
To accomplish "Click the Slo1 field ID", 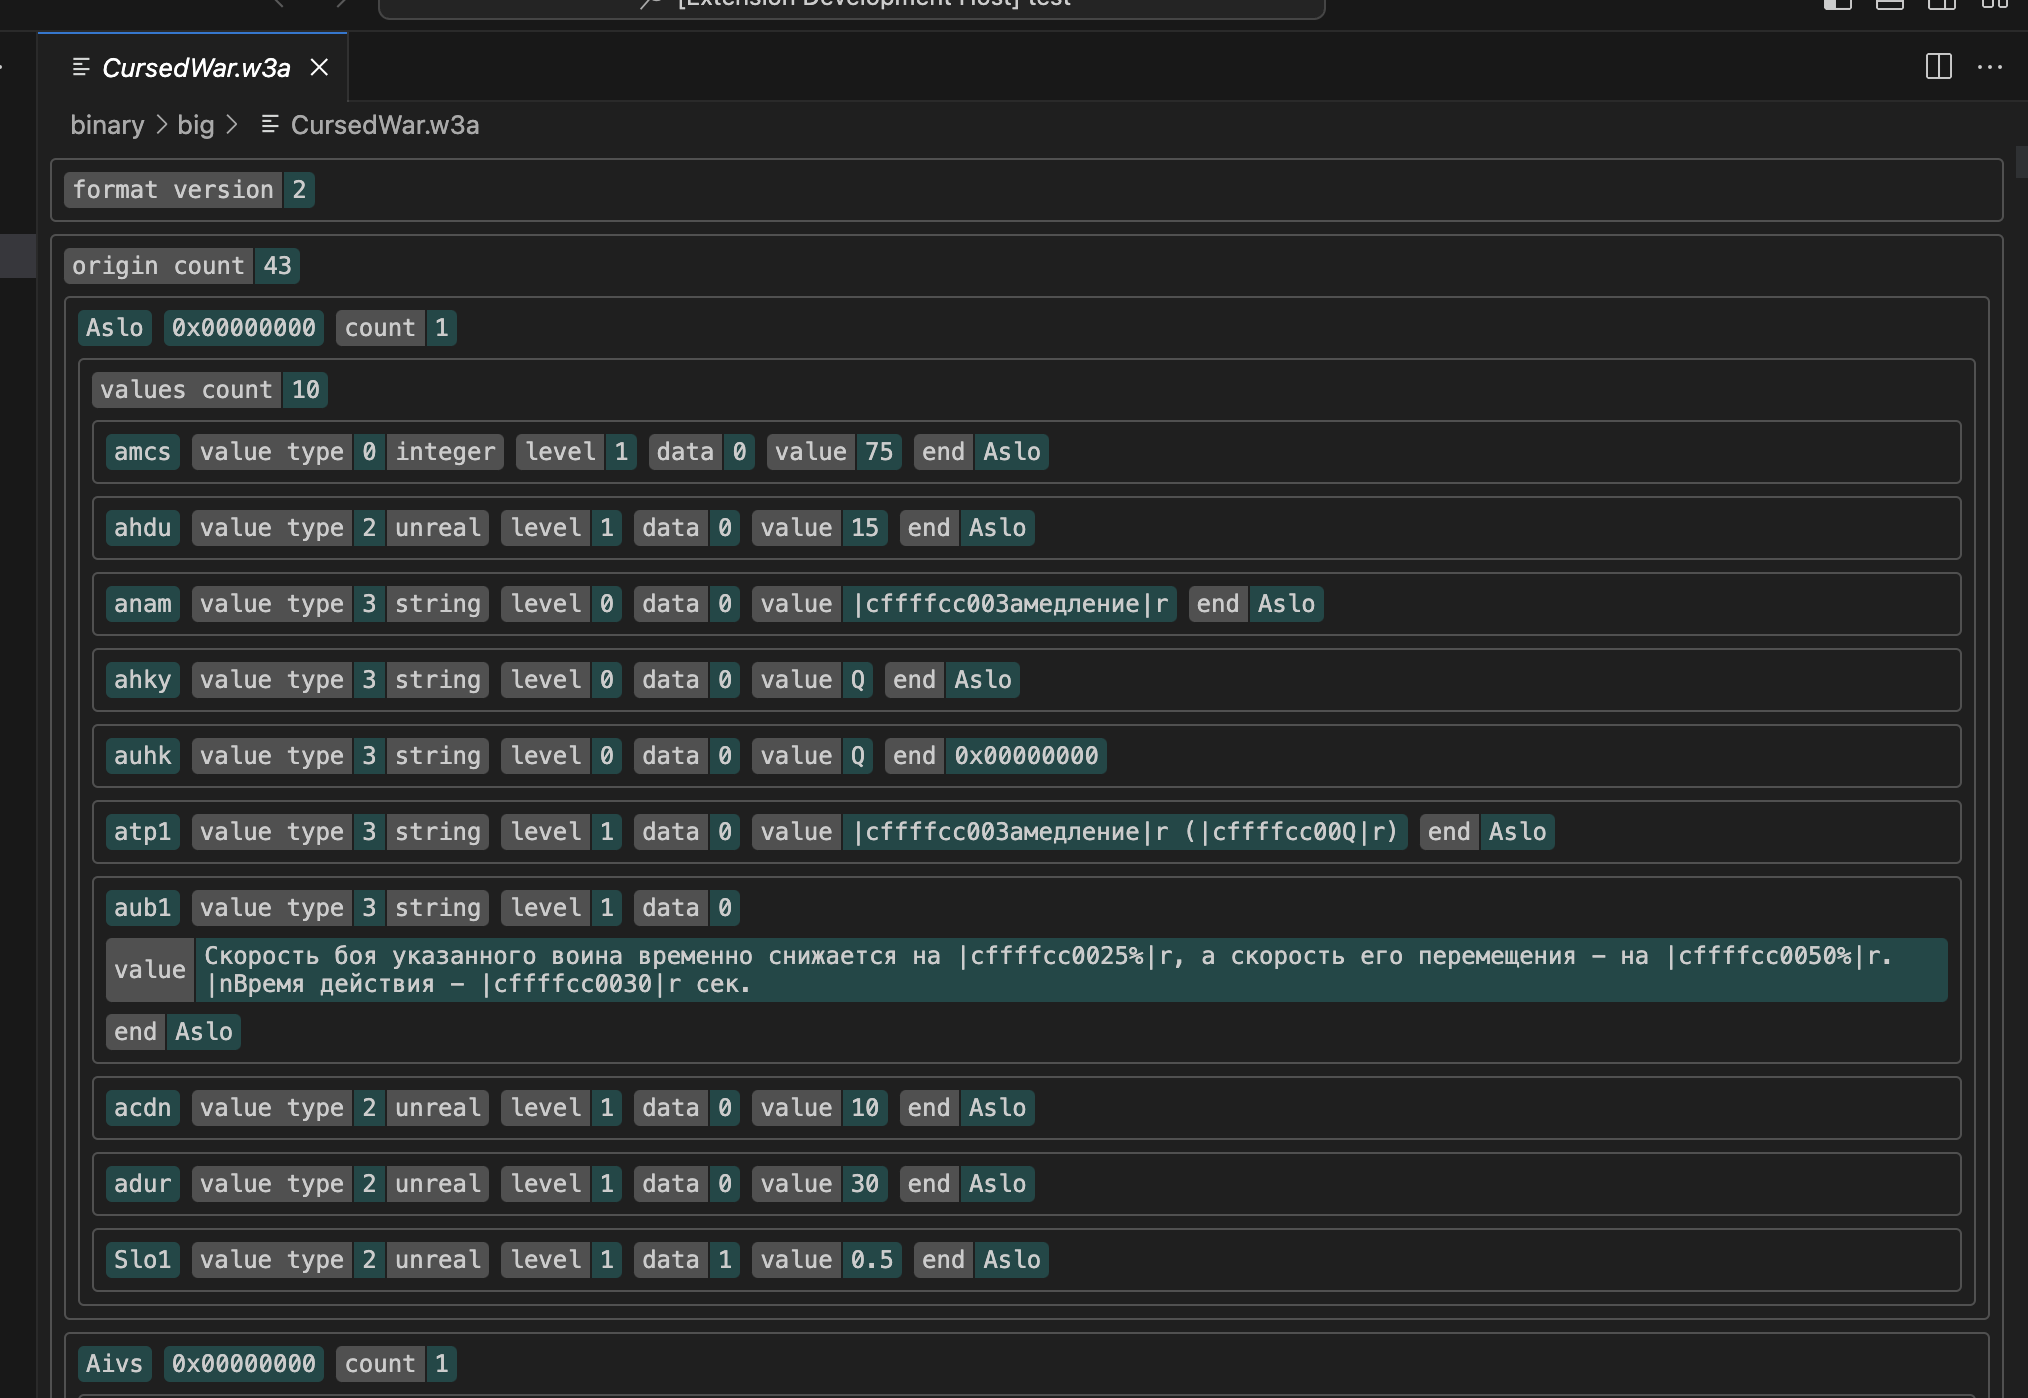I will click(x=143, y=1260).
